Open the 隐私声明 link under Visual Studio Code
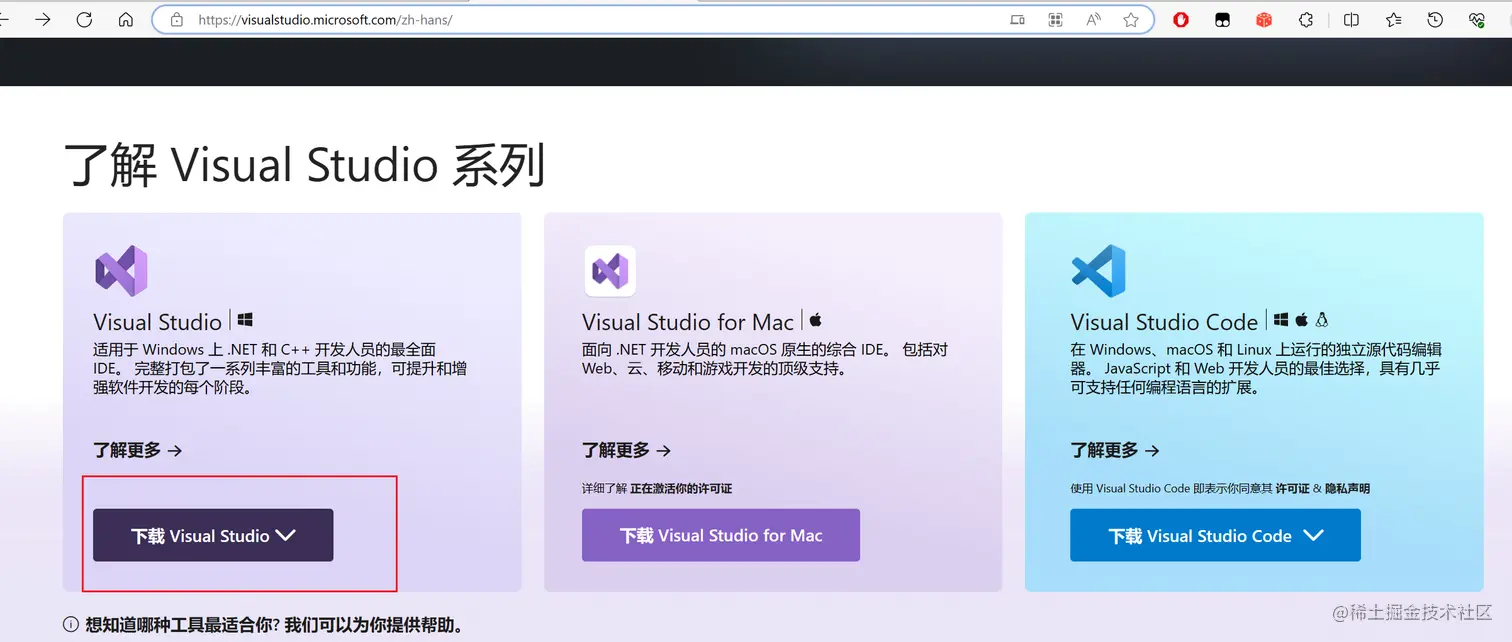This screenshot has width=1512, height=642. (x=1347, y=489)
